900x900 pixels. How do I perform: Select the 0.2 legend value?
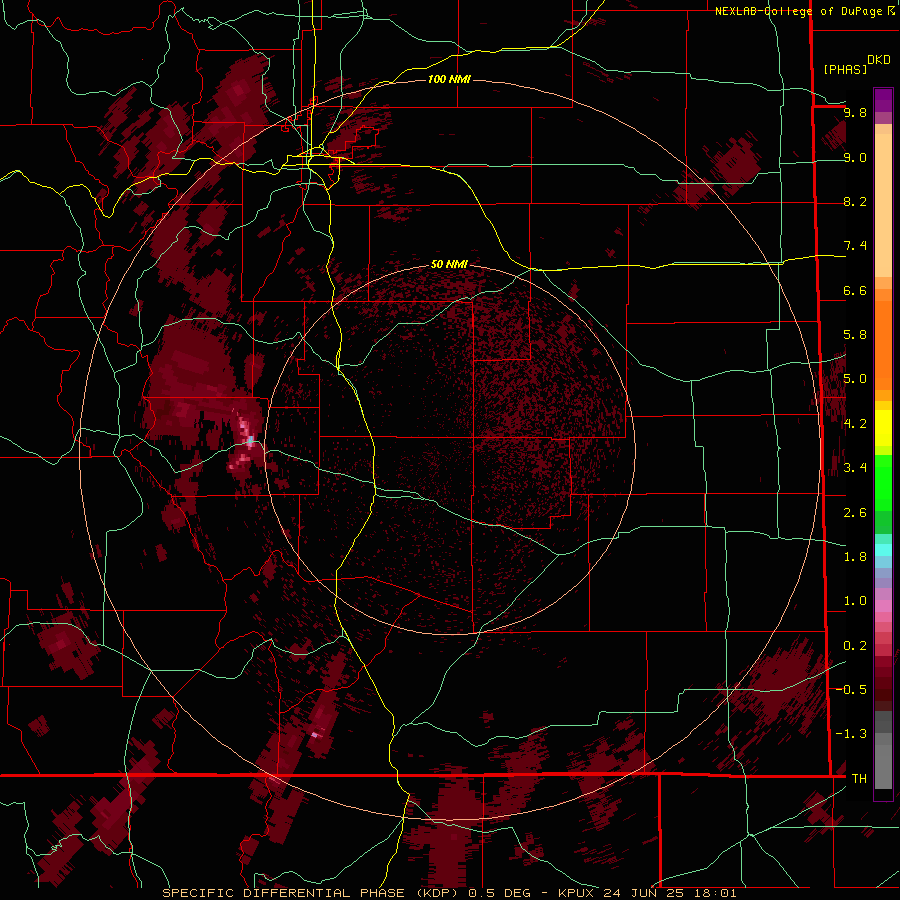[x=855, y=646]
